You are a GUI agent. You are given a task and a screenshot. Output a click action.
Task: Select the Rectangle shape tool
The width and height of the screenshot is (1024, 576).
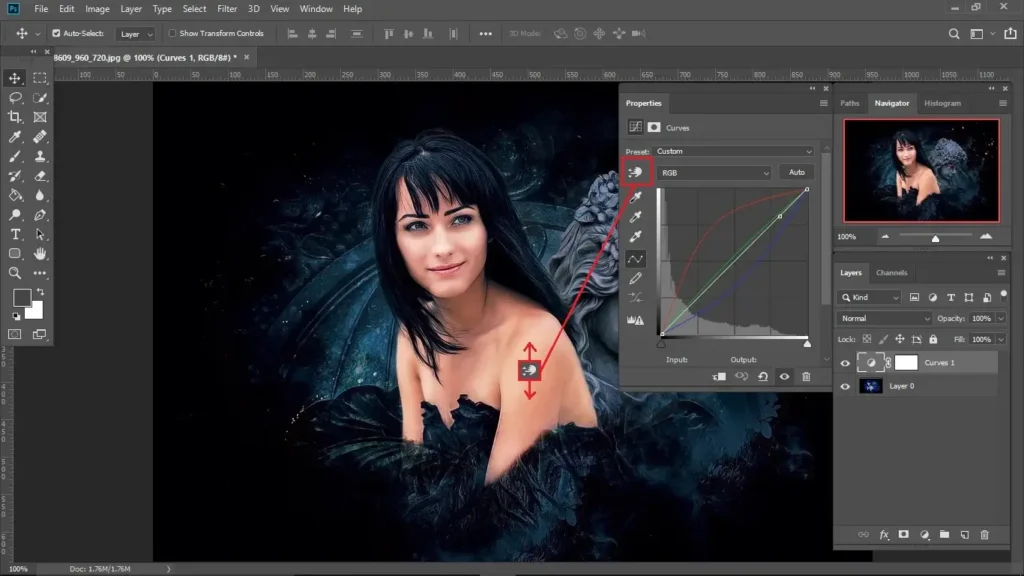click(x=14, y=253)
